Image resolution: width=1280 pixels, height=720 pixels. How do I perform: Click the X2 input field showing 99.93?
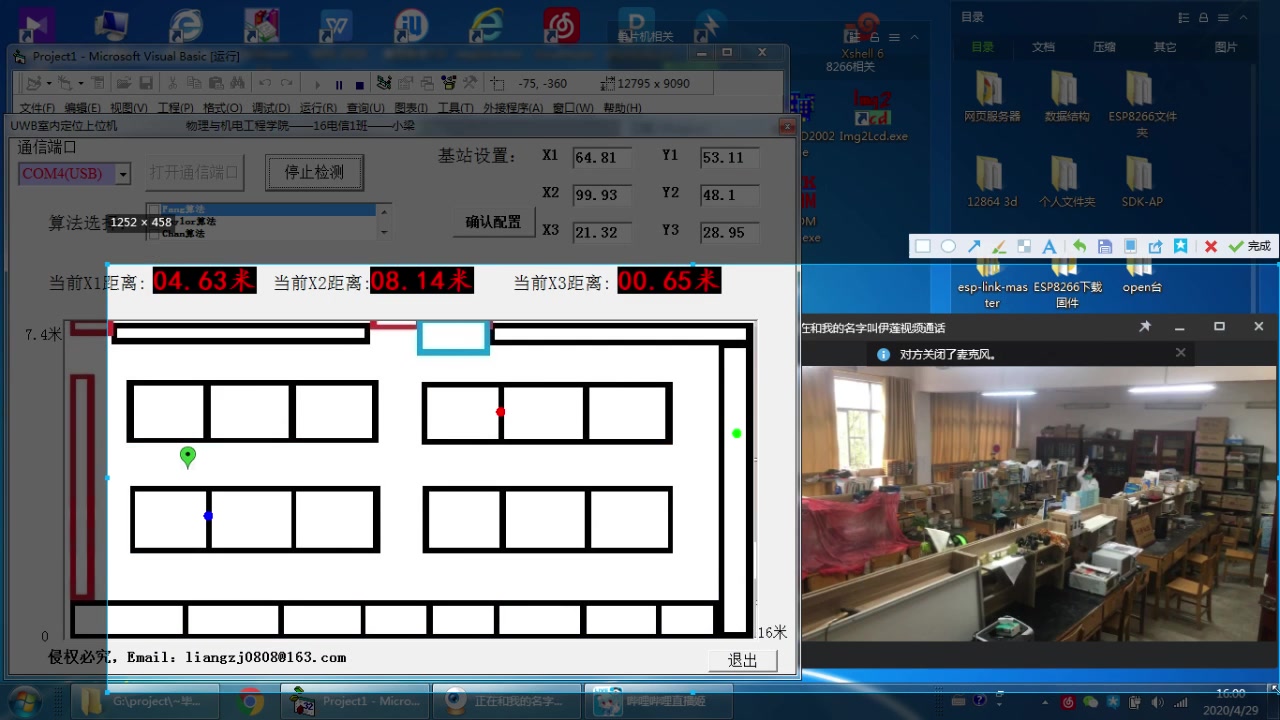click(600, 194)
